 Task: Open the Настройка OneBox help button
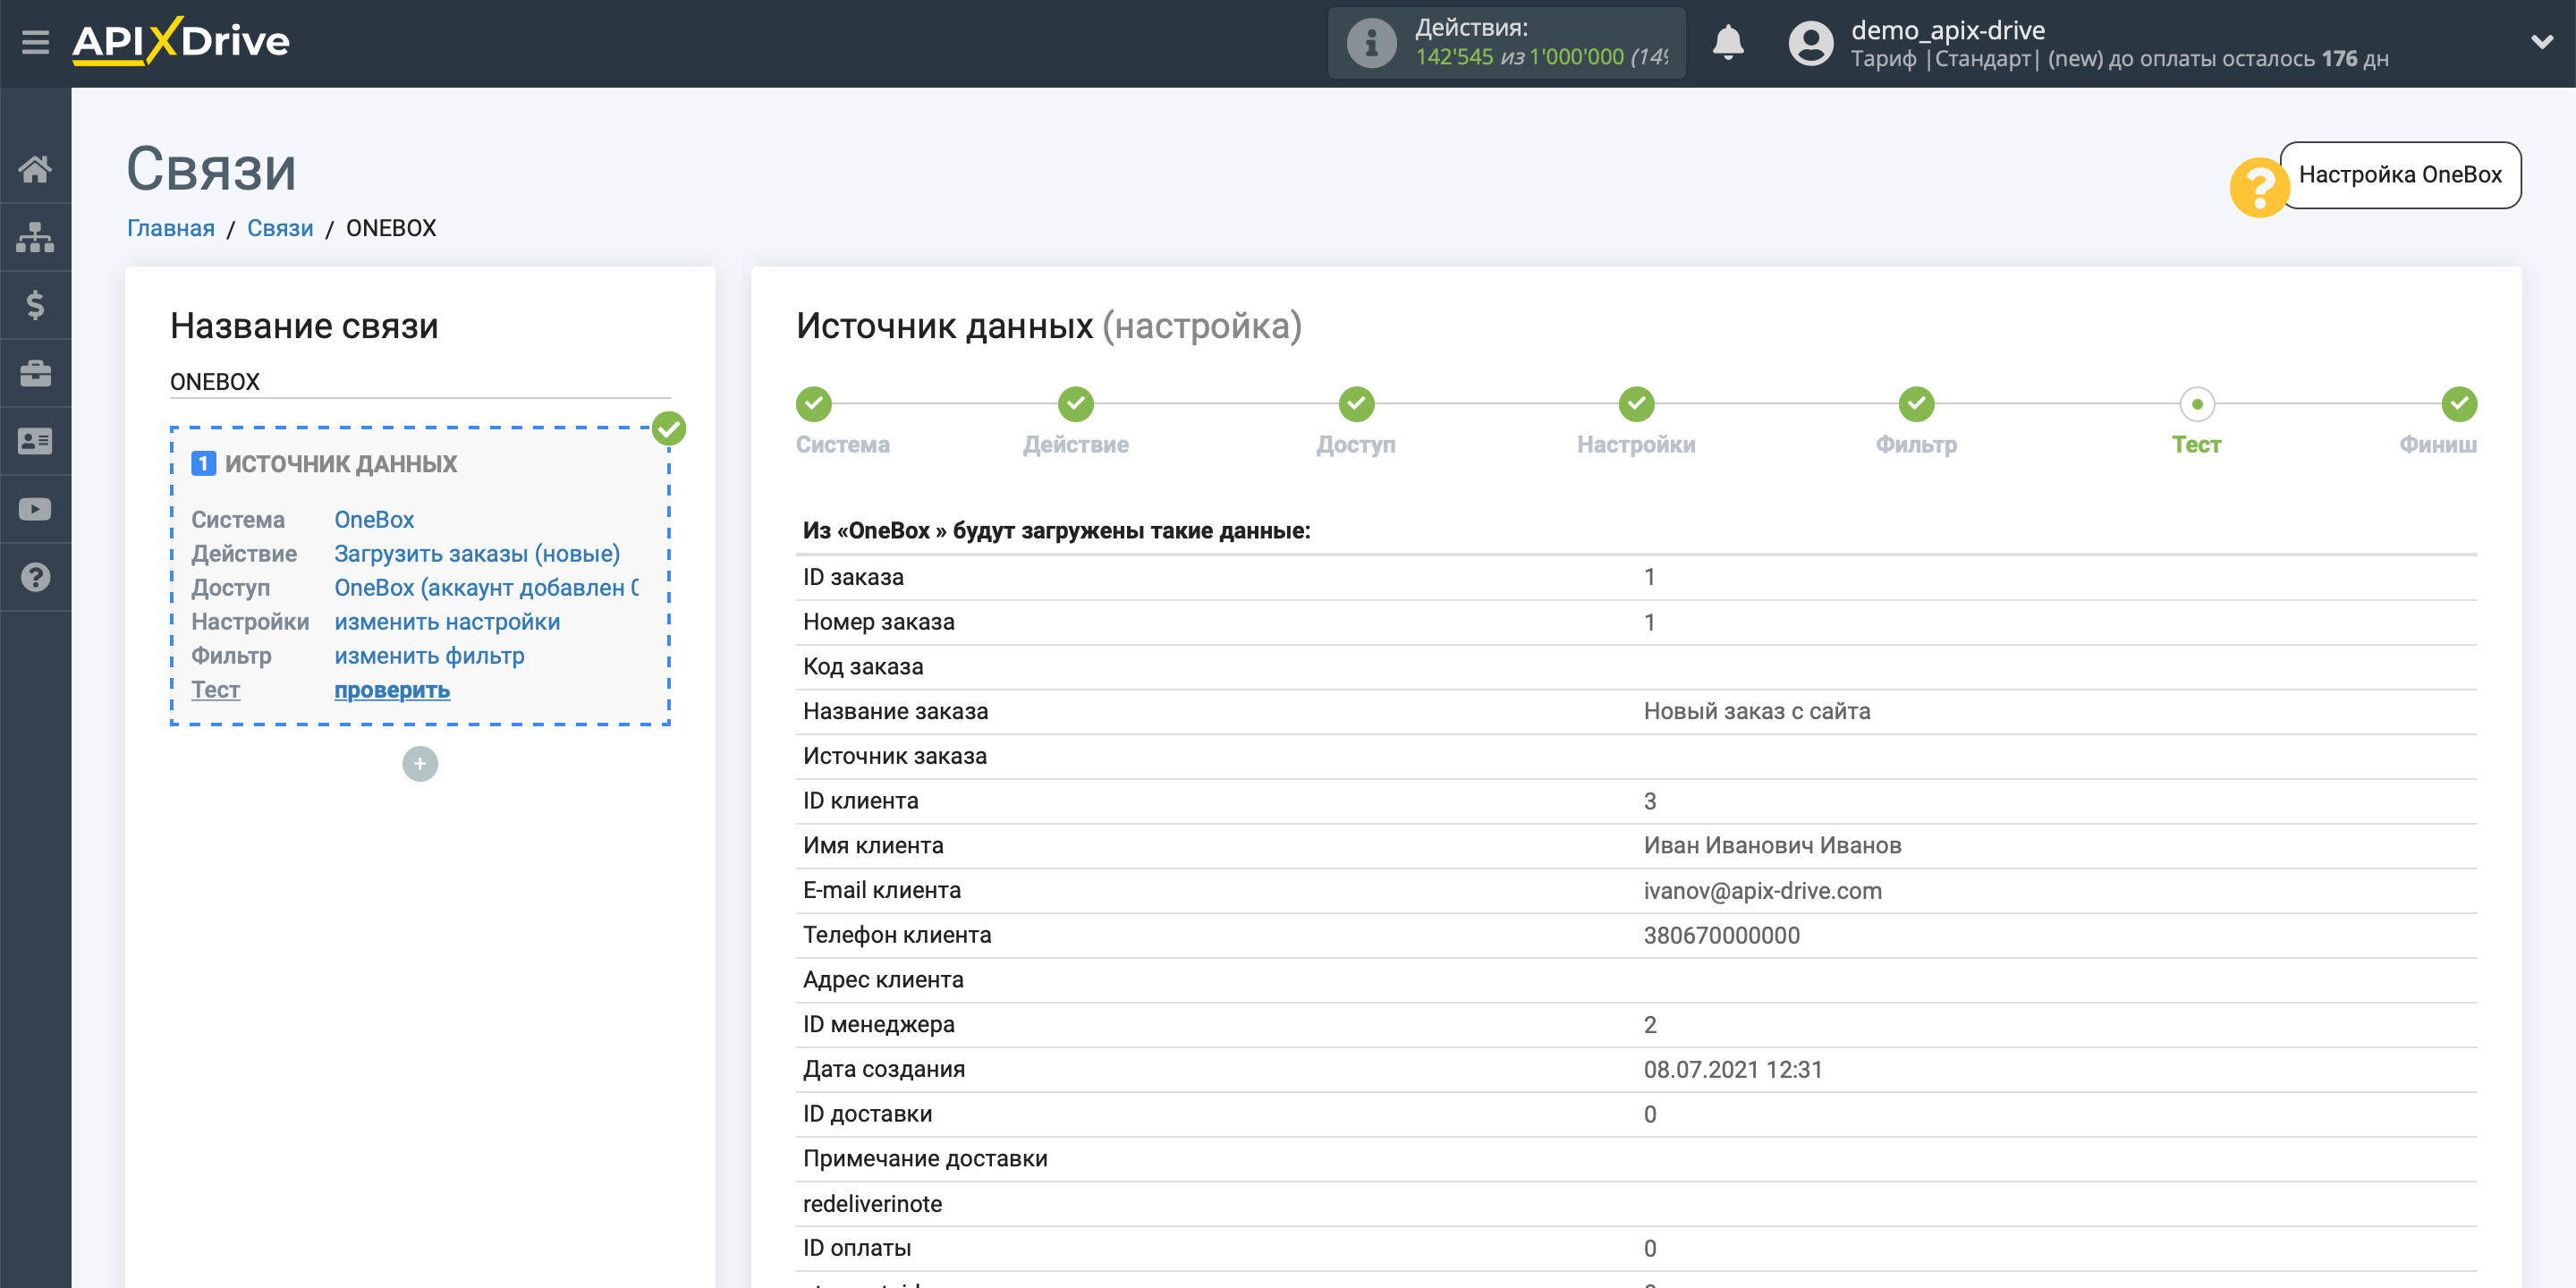point(2400,175)
